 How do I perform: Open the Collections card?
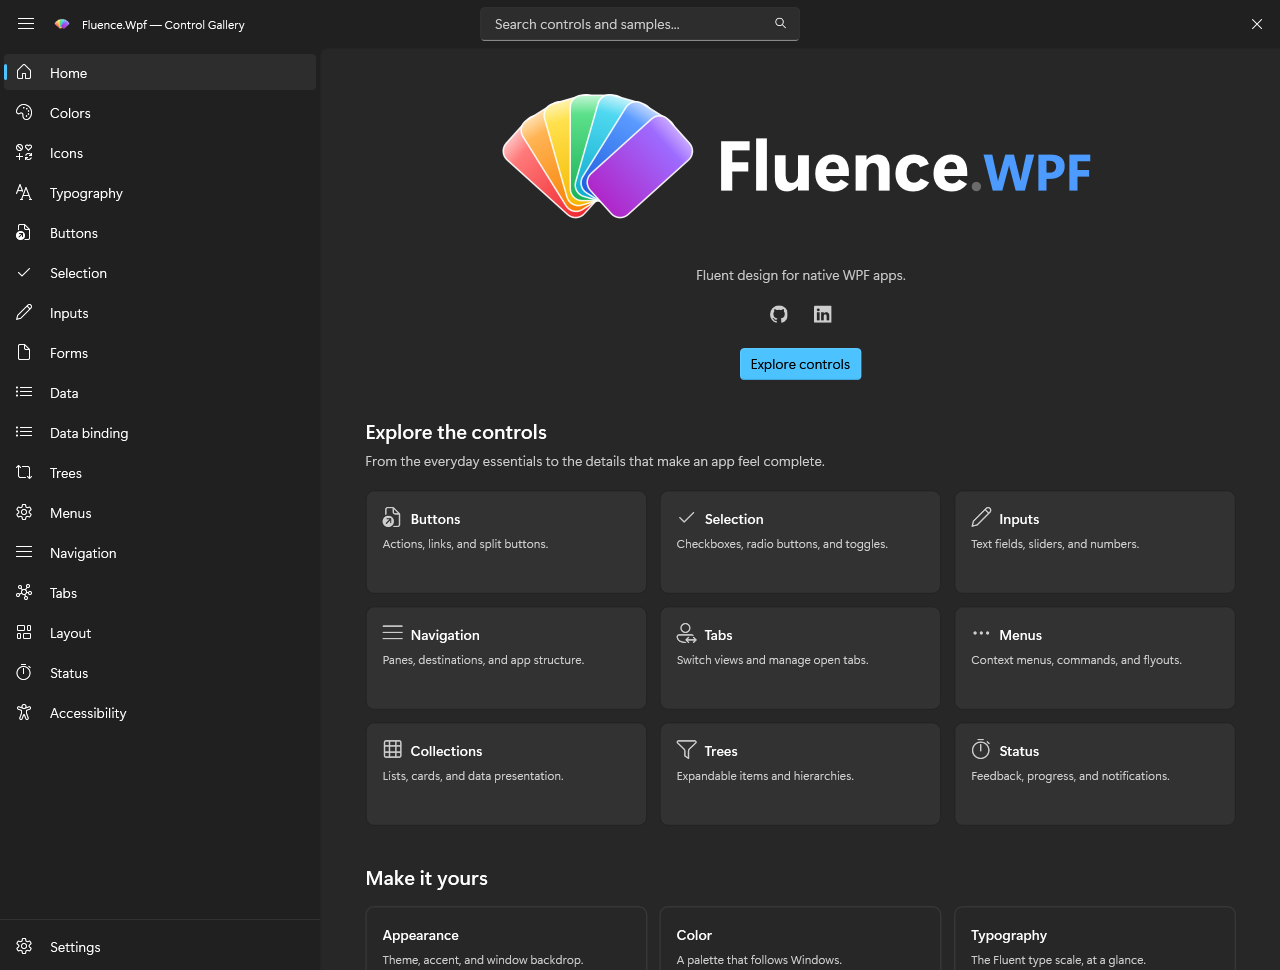tap(506, 774)
